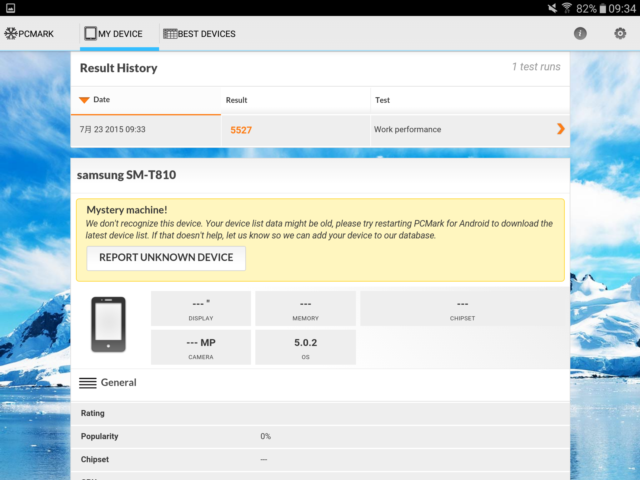The width and height of the screenshot is (640, 480).
Task: Switch to the BEST DEVICES tab
Action: tap(199, 34)
